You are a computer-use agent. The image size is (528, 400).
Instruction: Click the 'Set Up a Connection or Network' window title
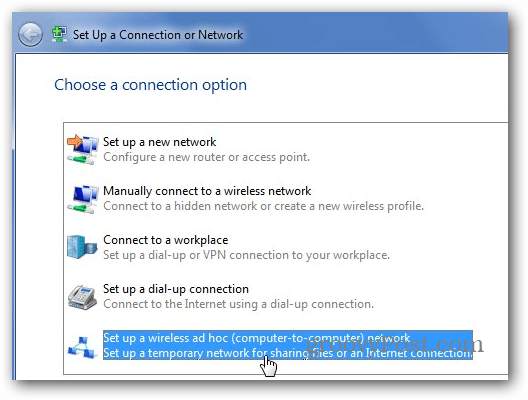158,35
